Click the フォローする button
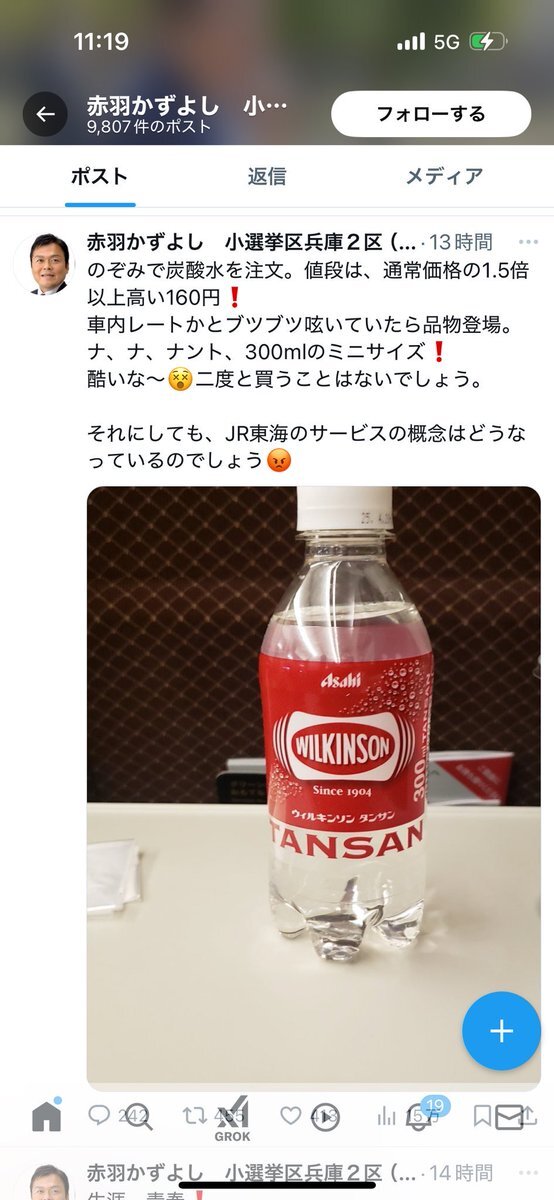554x1200 pixels. 430,113
